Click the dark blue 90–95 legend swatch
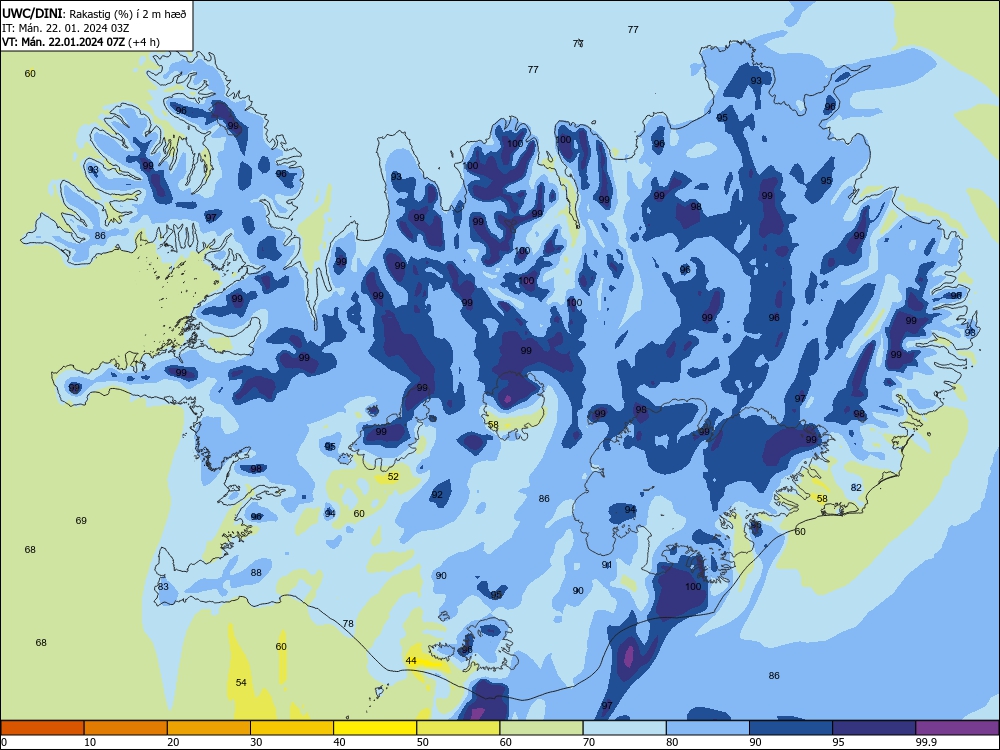The width and height of the screenshot is (1000, 750). [791, 728]
